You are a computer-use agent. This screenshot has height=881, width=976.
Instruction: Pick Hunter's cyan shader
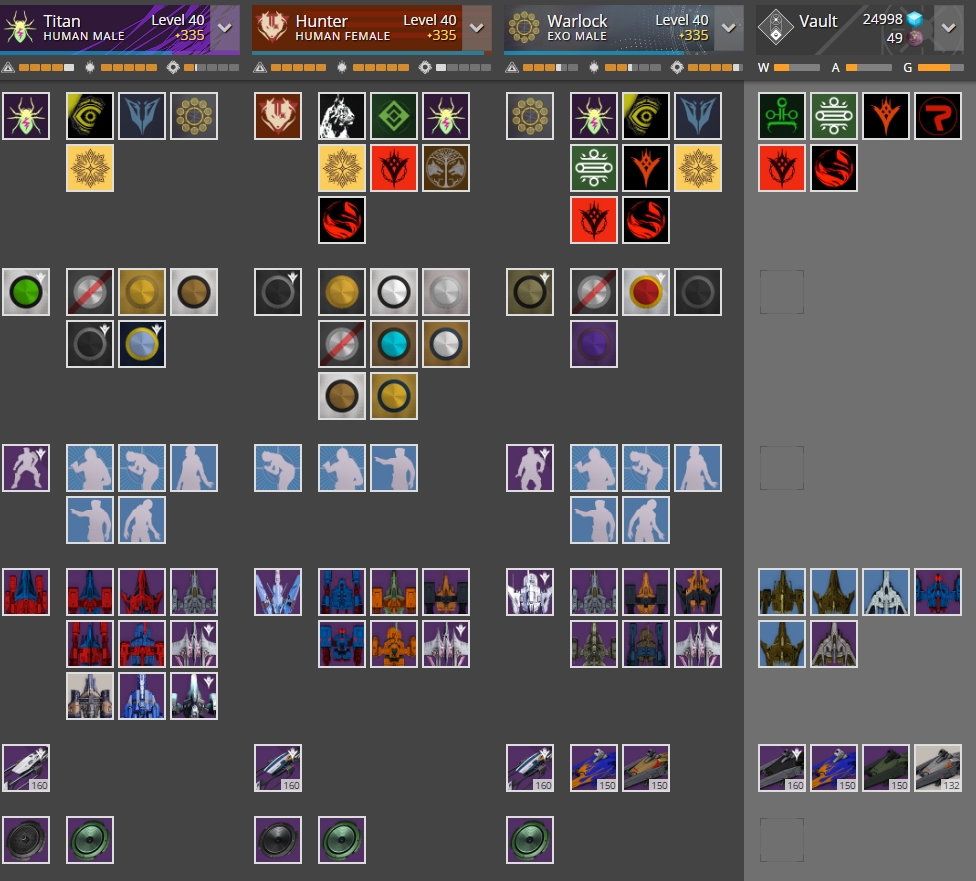tap(394, 344)
